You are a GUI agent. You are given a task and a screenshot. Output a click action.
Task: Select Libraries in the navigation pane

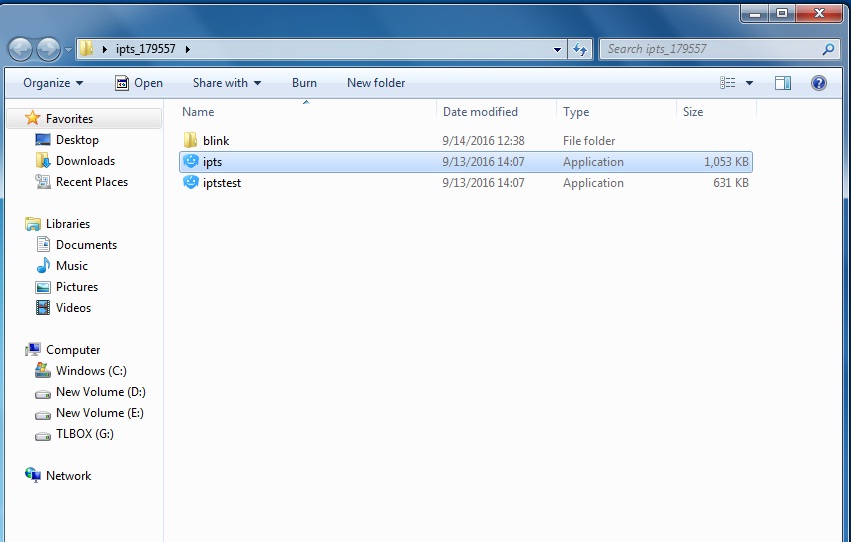click(x=68, y=224)
